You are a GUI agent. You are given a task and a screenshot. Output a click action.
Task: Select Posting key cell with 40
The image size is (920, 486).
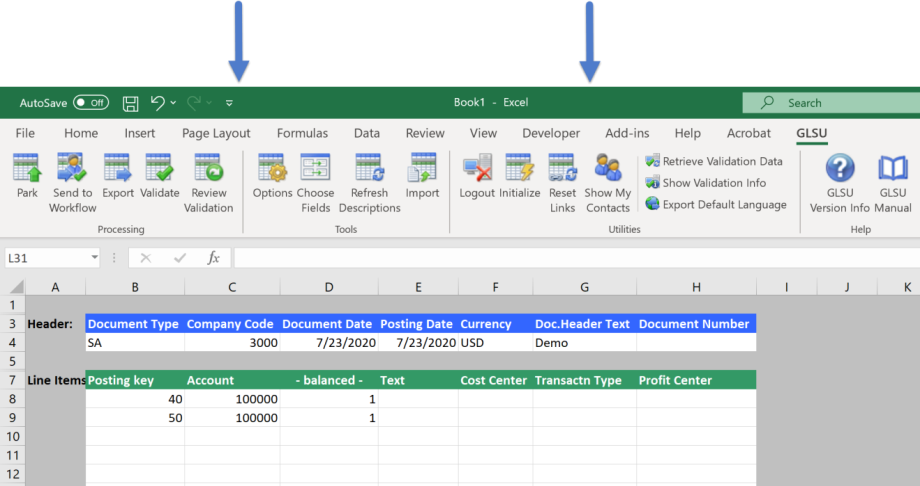[135, 399]
